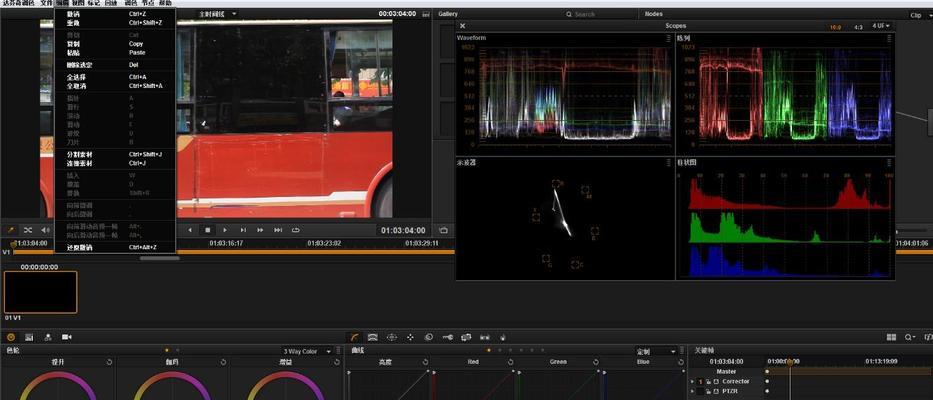The height and width of the screenshot is (400, 933).
Task: Choose the Ctrl+Shift+J split clip menu entry
Action: pos(115,155)
